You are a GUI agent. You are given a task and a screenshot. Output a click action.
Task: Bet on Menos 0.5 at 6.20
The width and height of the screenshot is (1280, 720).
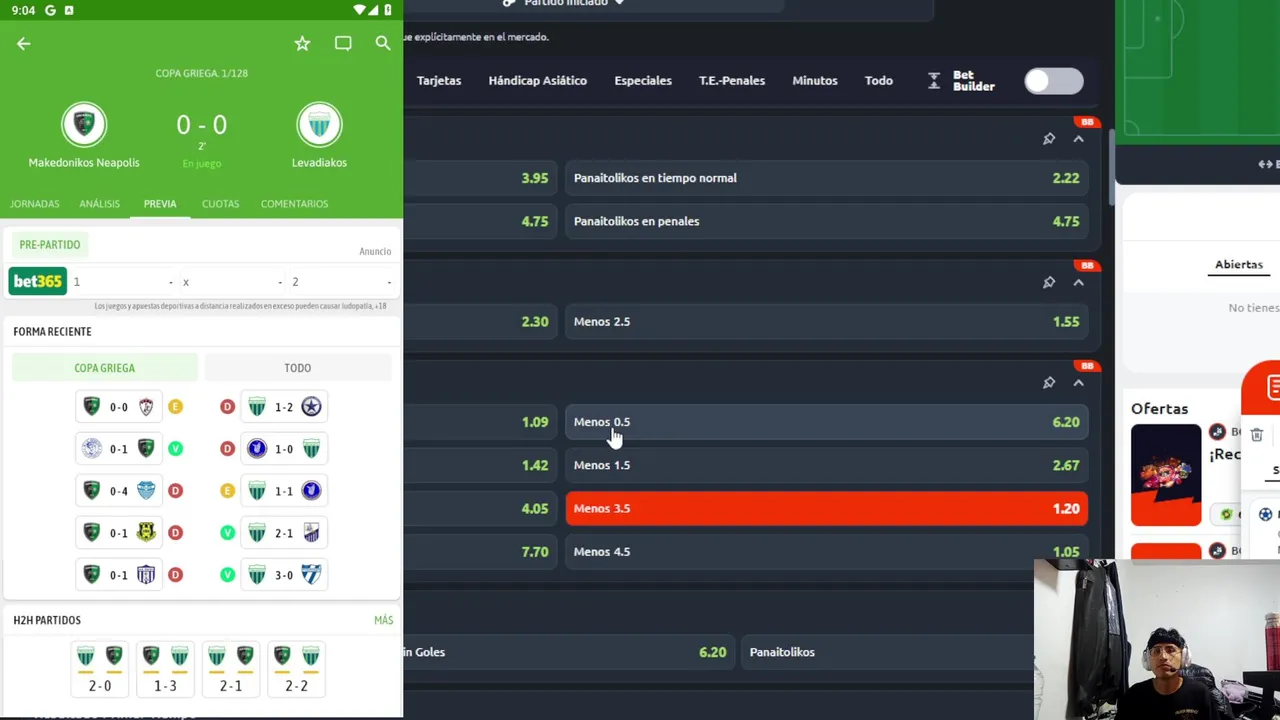(x=827, y=422)
